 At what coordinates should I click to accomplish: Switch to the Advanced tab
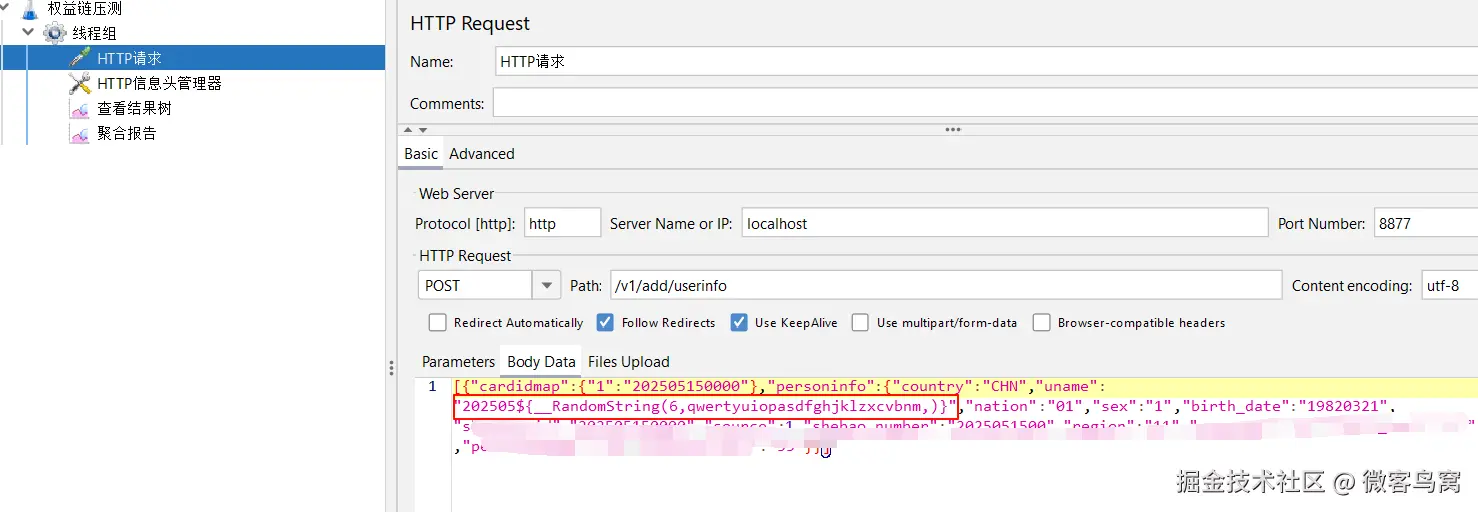point(482,154)
